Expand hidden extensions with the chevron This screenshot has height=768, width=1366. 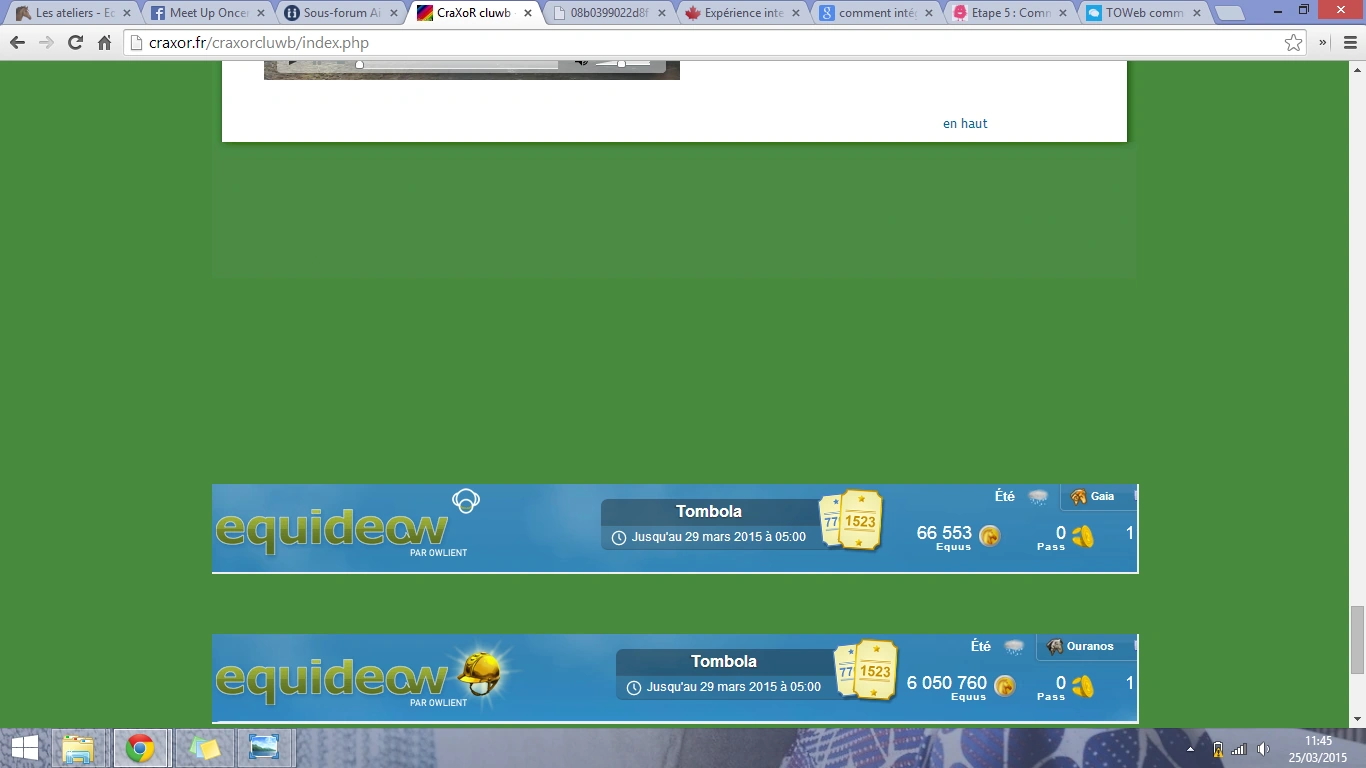[1322, 43]
